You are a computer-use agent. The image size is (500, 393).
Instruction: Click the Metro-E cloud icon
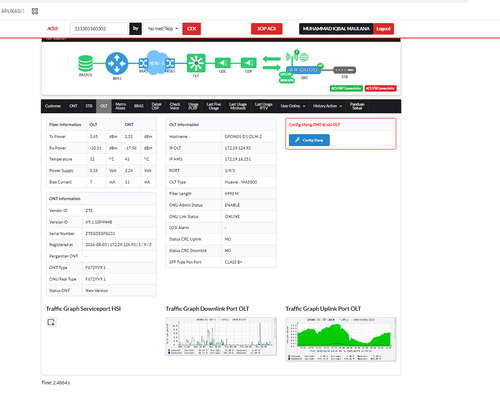click(x=157, y=63)
